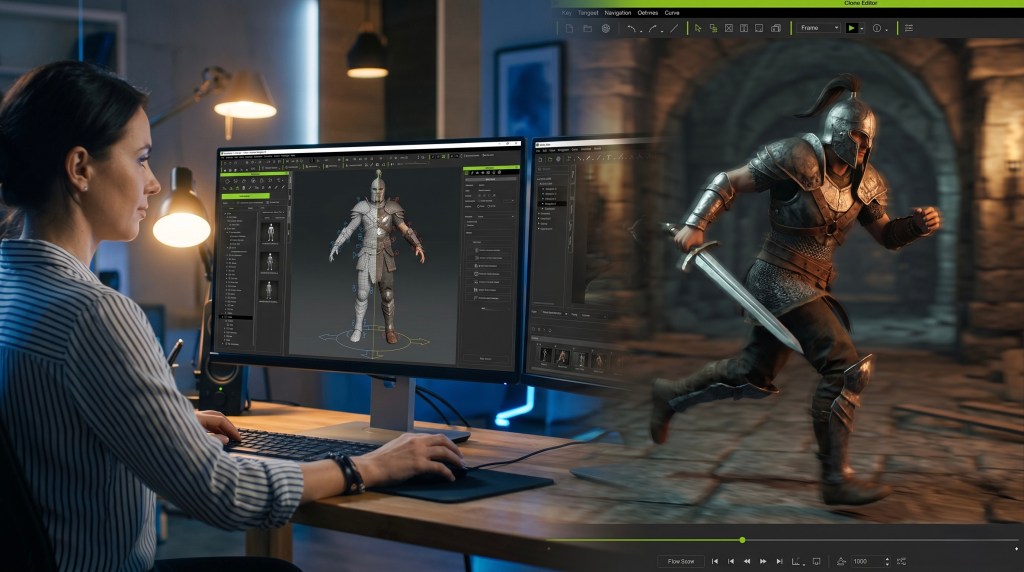
Task: Select bottom character thumbnail on left monitor
Action: click(270, 291)
